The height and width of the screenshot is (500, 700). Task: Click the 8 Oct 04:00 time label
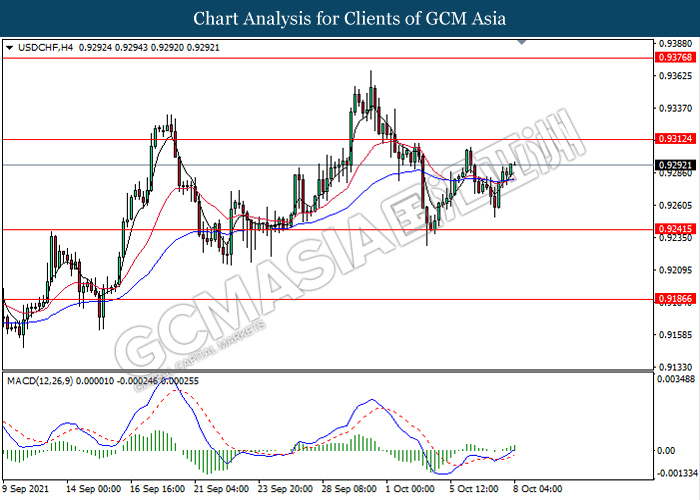point(538,489)
